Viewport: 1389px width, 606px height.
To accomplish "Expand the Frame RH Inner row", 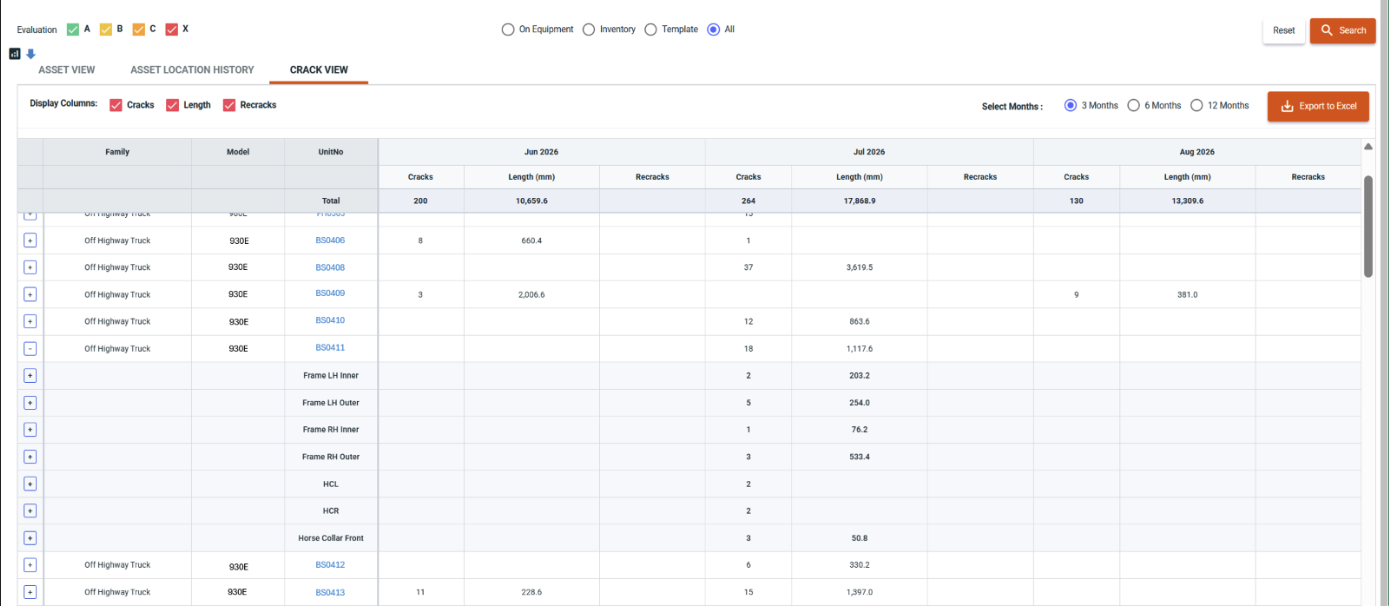I will click(x=30, y=430).
